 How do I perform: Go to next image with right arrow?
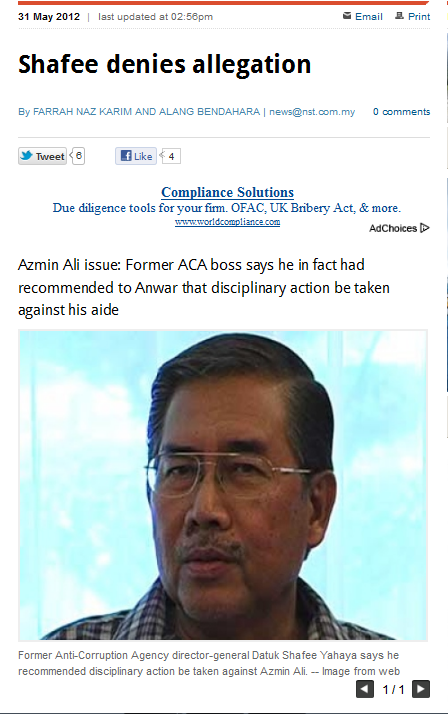pos(421,689)
